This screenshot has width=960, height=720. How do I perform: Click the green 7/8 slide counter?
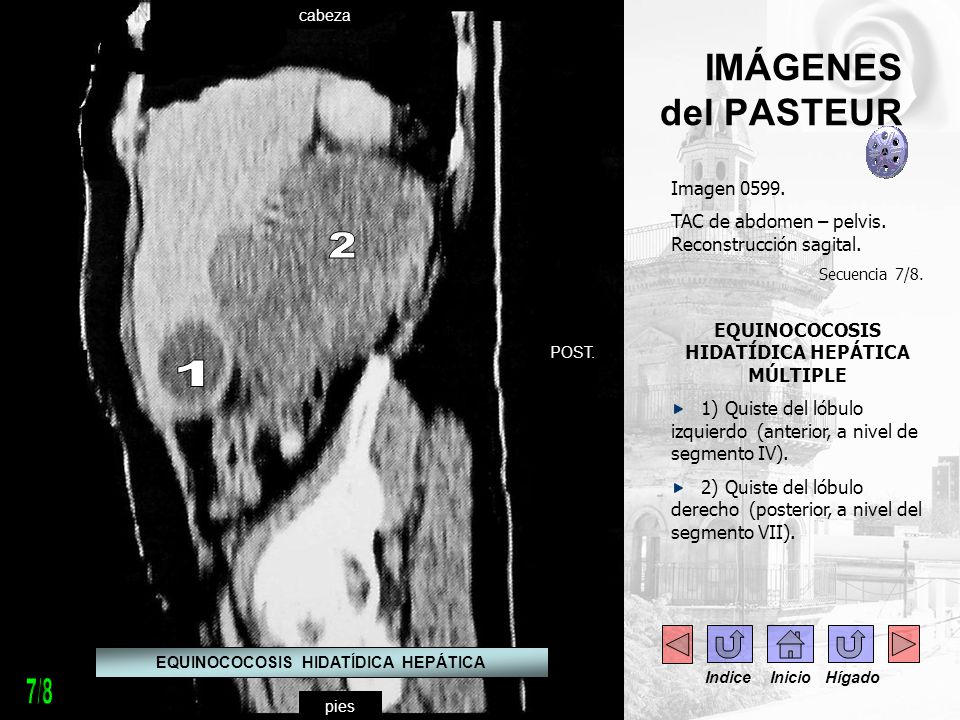coord(39,691)
